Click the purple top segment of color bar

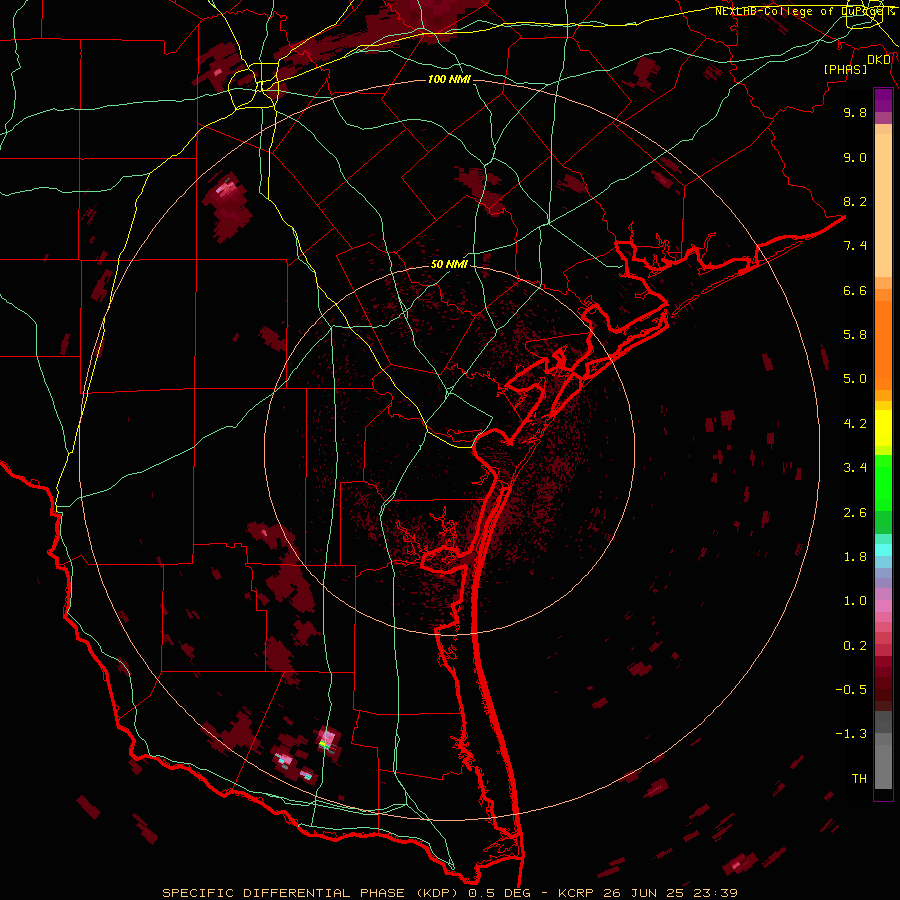tap(883, 100)
